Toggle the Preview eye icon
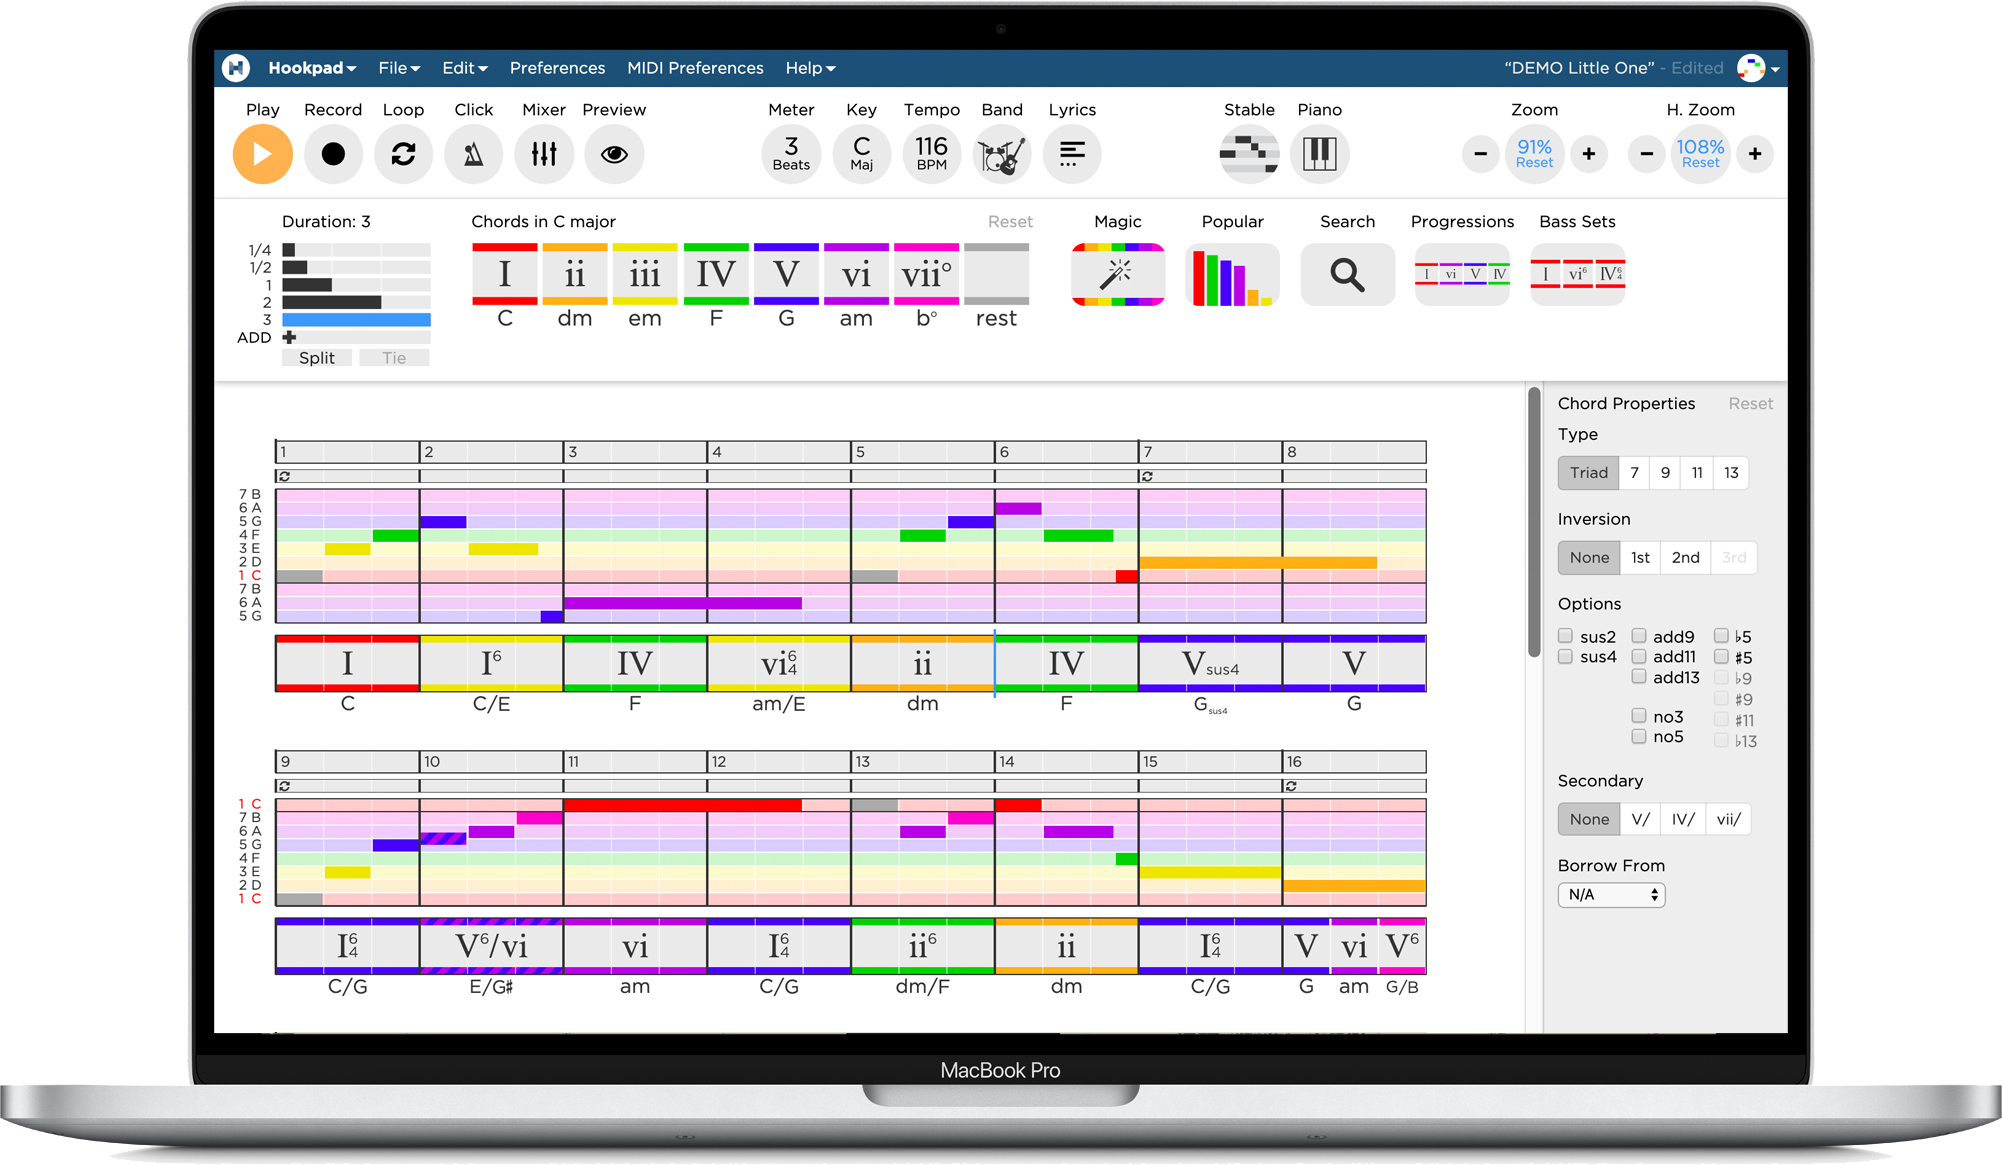 614,154
